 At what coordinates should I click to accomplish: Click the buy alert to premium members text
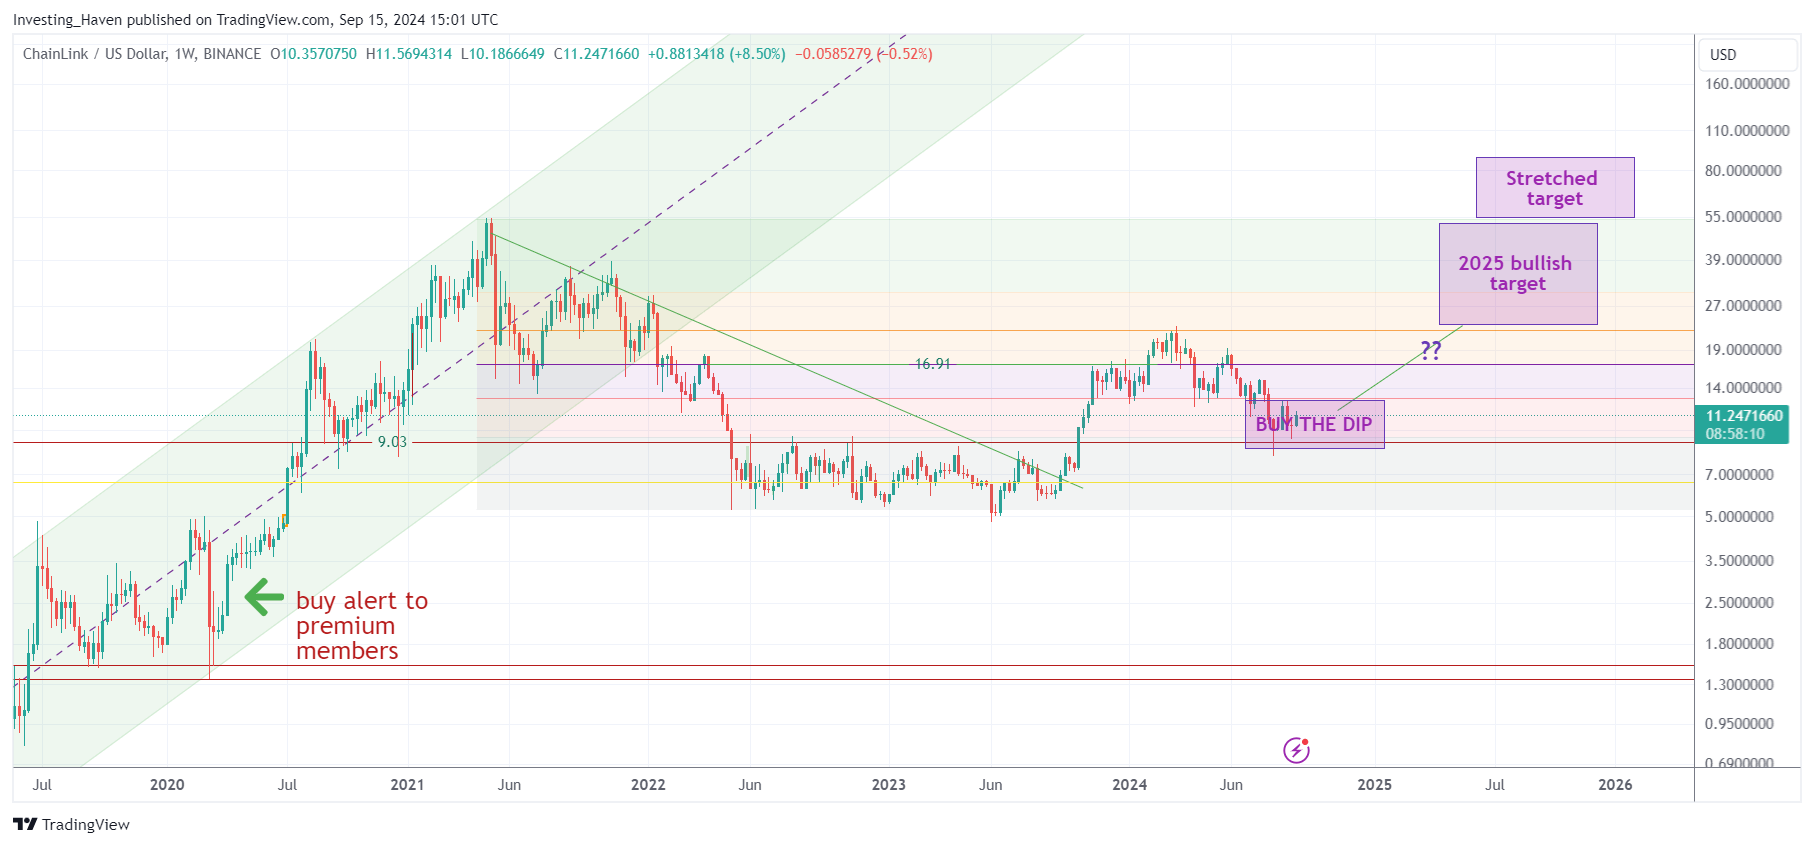[361, 625]
